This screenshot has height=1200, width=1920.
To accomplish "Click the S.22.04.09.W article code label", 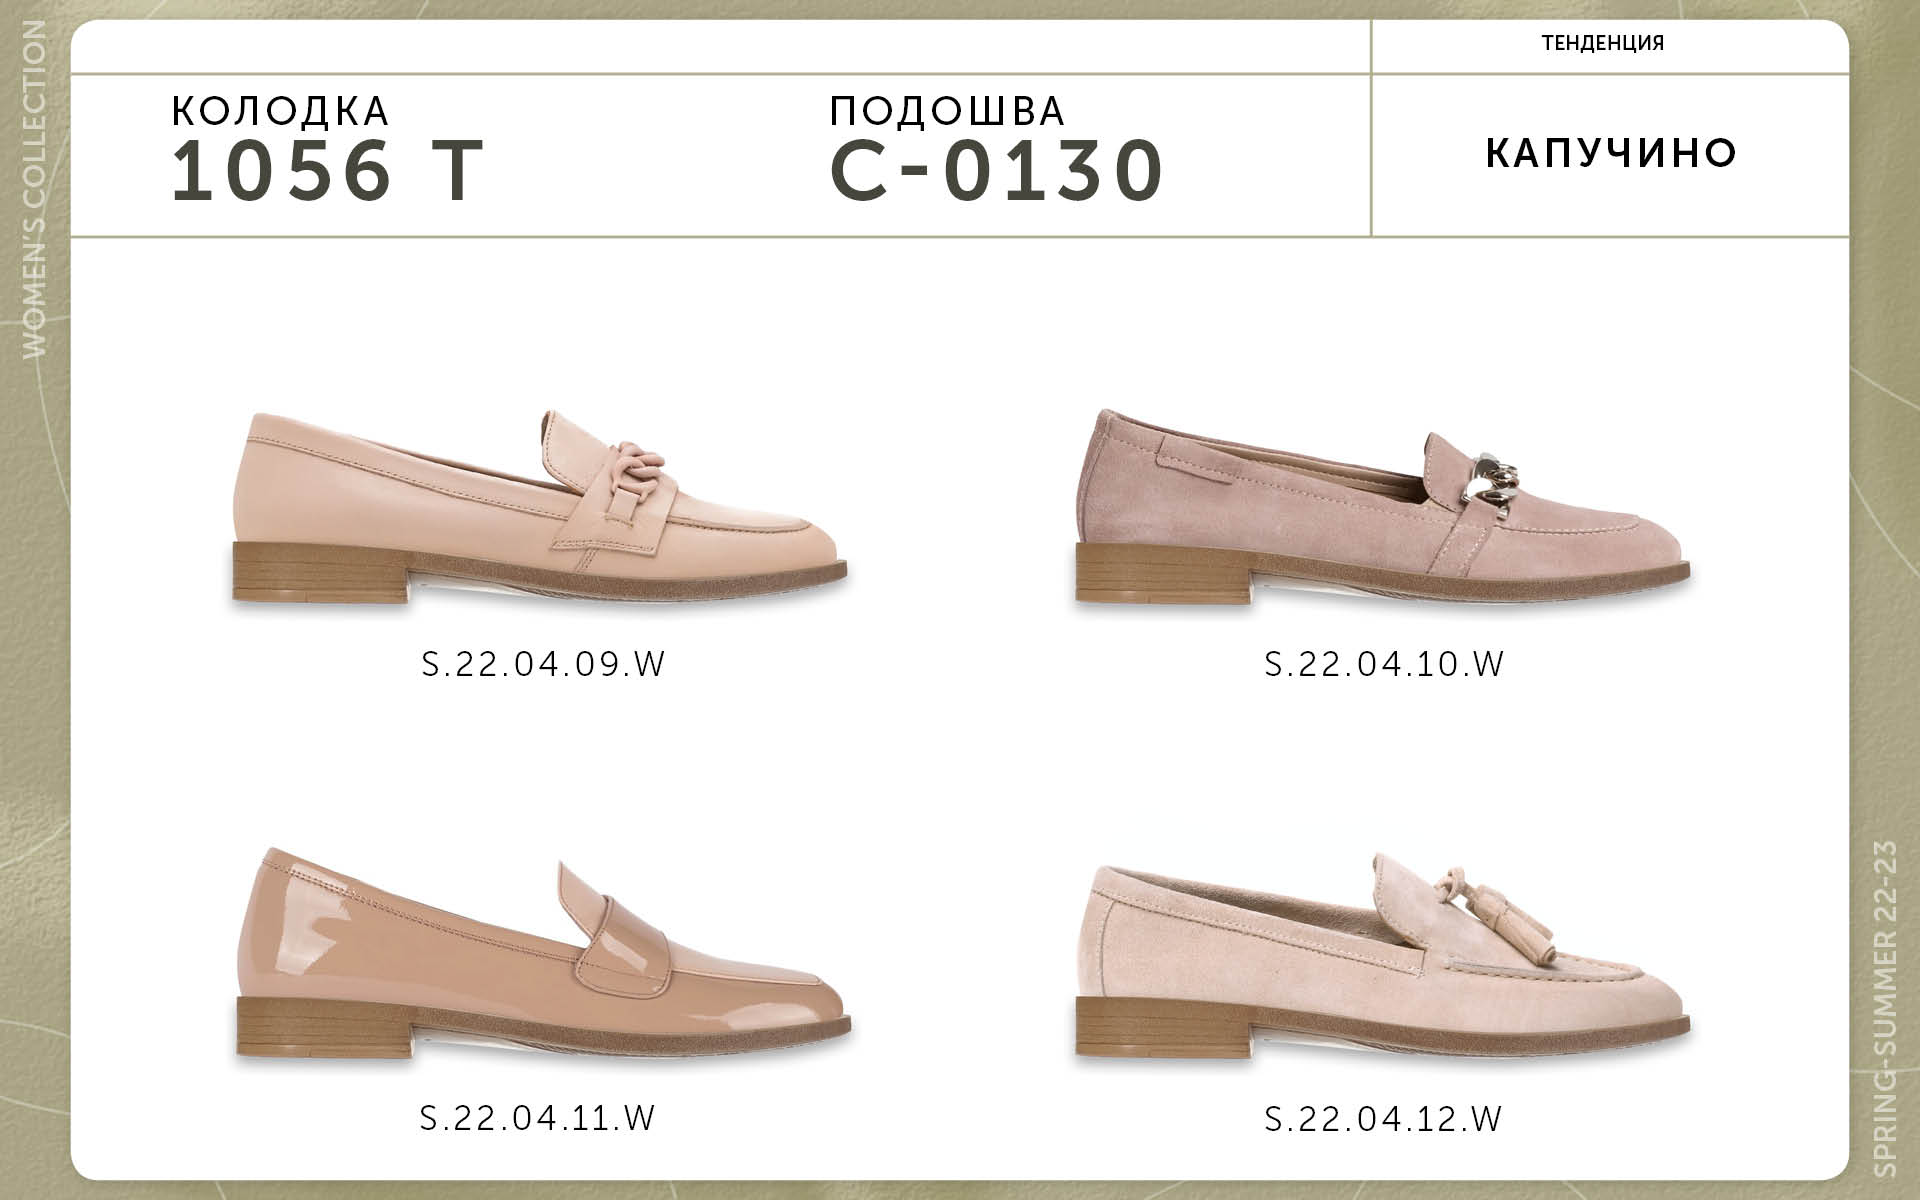I will [x=543, y=664].
